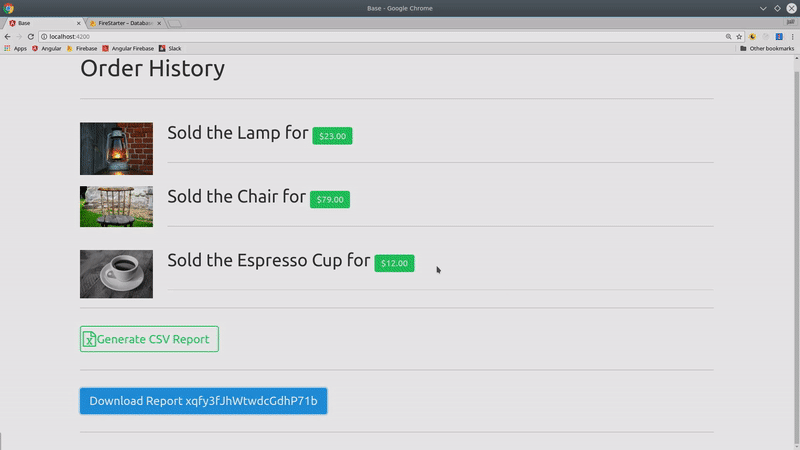
Task: Click the browser back arrow
Action: [7, 36]
